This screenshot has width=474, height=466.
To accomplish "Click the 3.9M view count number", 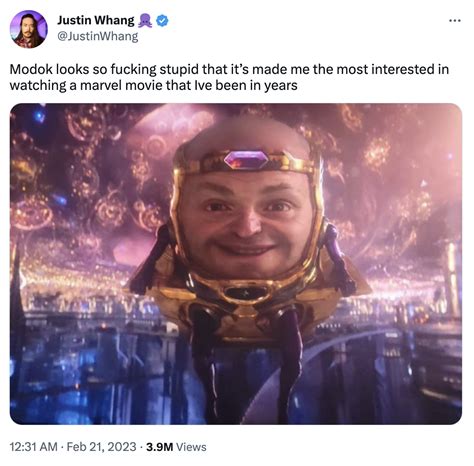I will click(159, 447).
